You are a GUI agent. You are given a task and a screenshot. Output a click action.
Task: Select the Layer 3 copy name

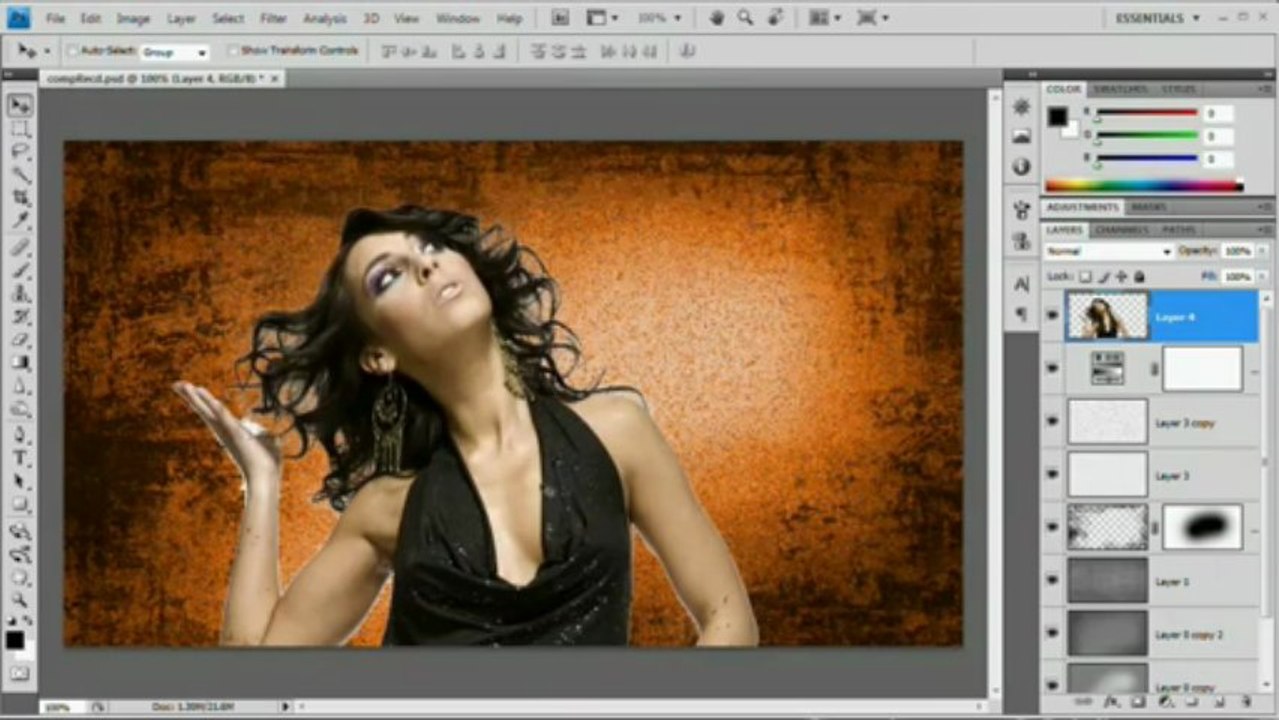(x=1185, y=423)
